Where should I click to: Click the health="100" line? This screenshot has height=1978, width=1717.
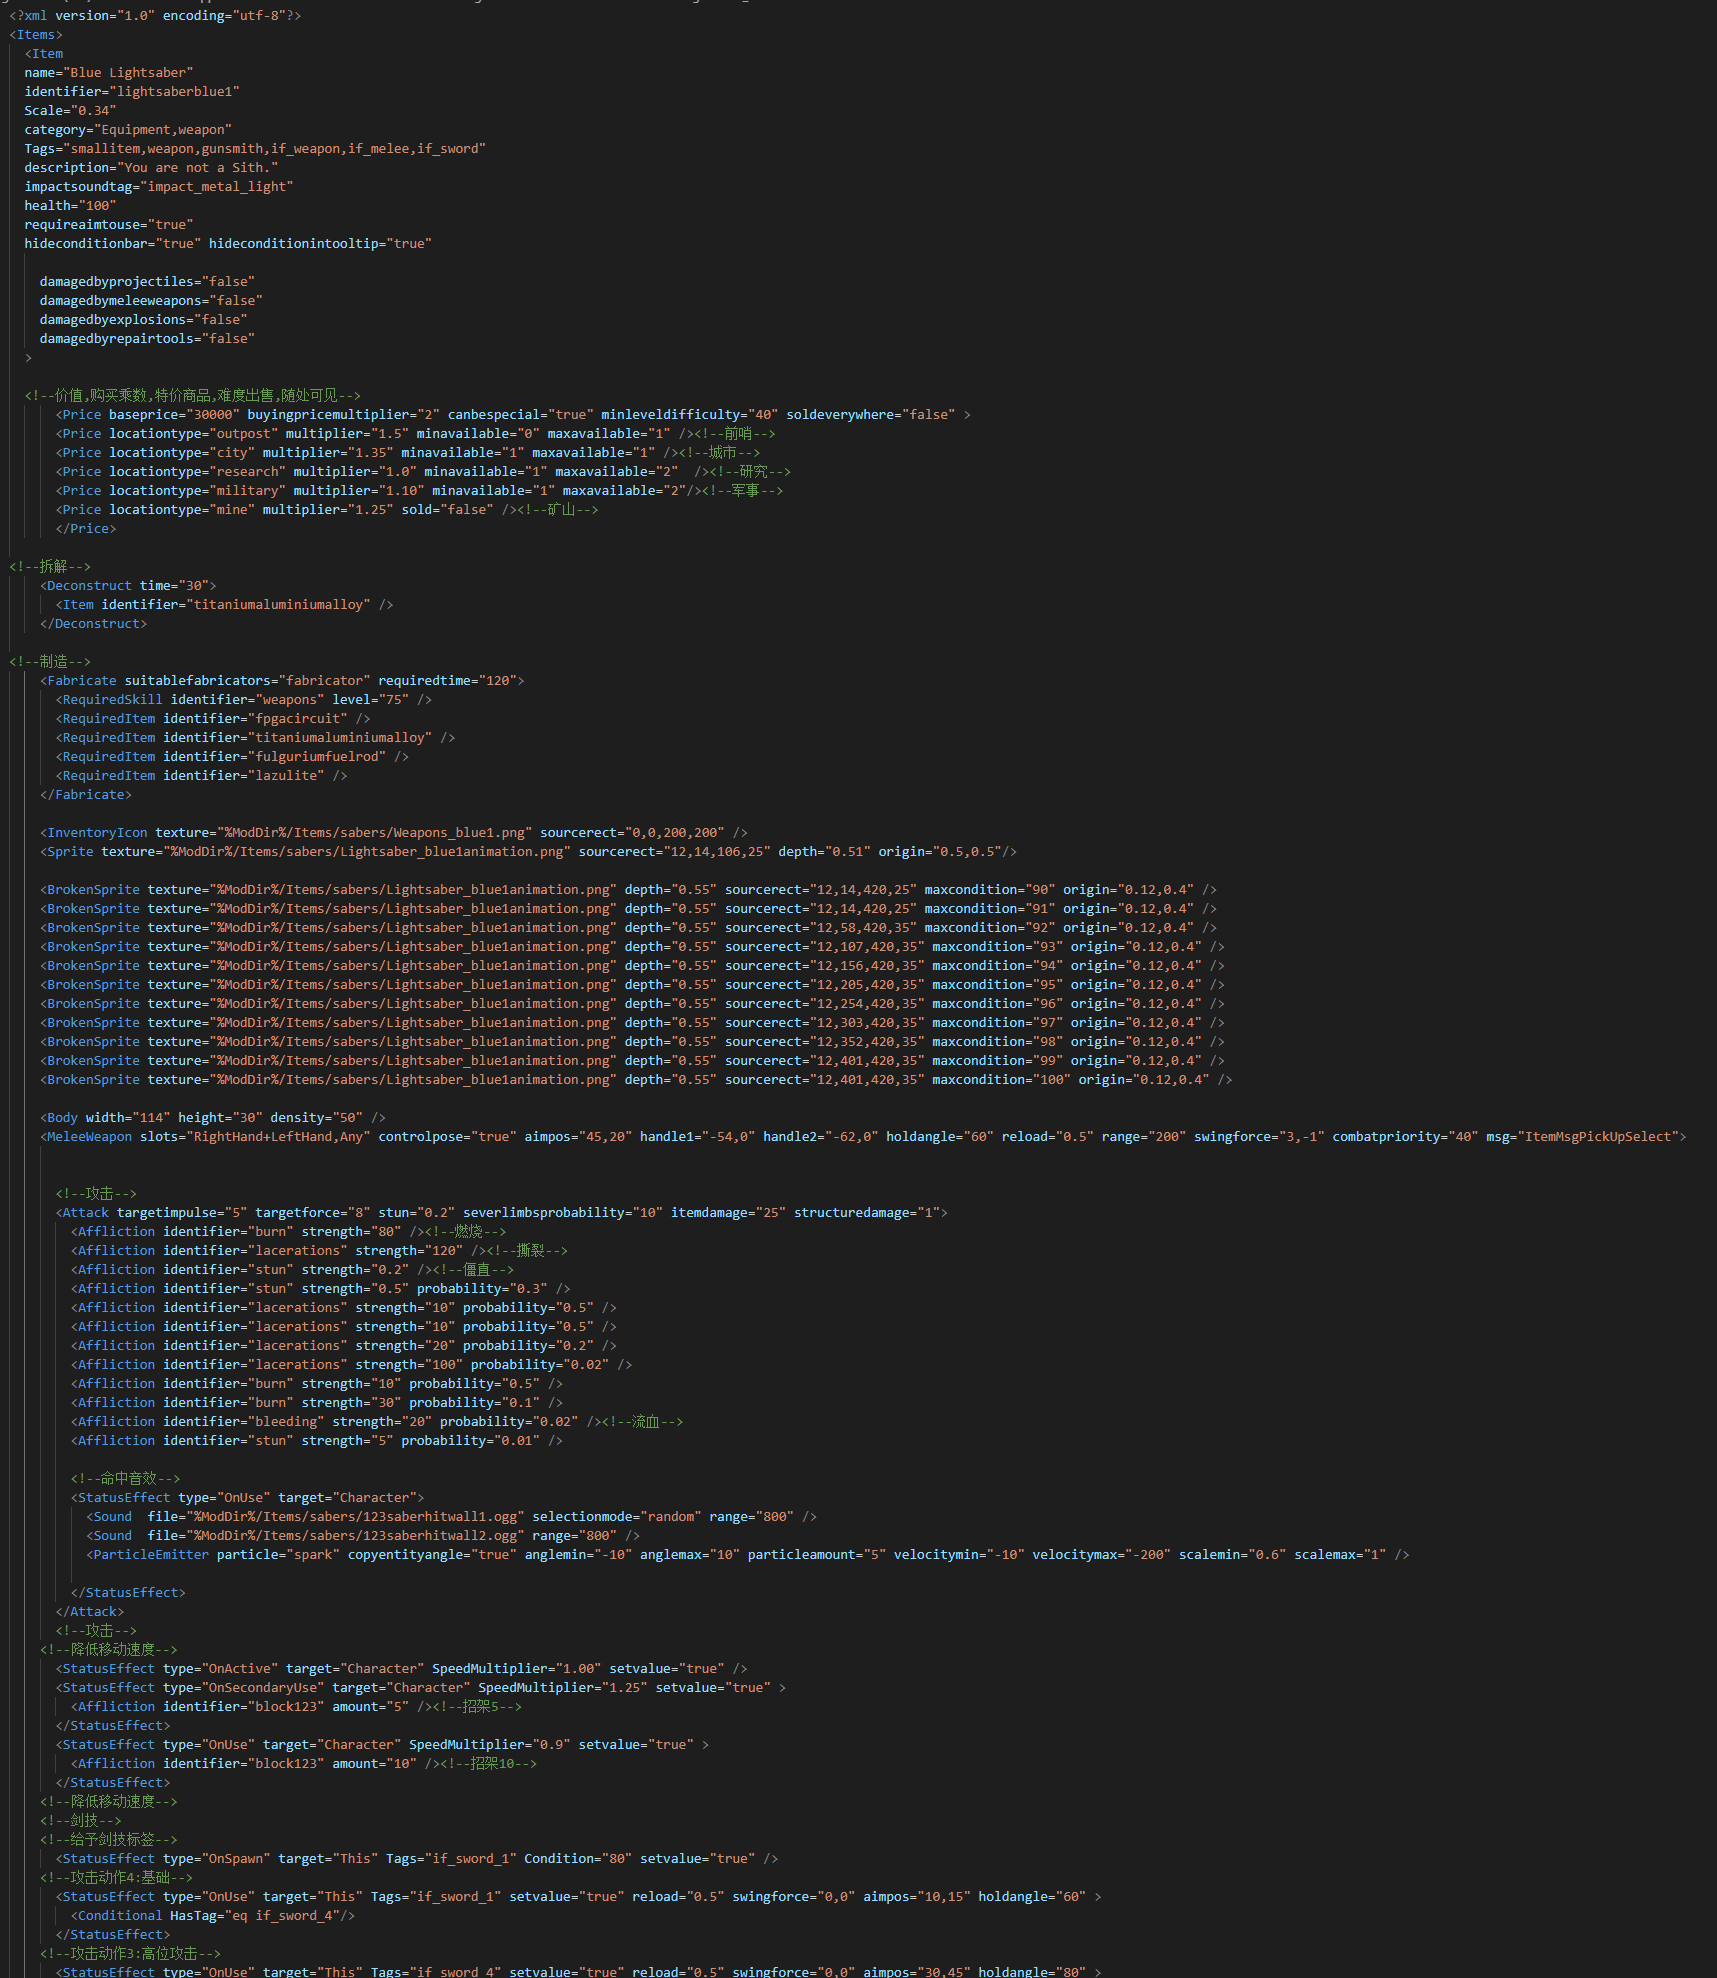point(70,206)
